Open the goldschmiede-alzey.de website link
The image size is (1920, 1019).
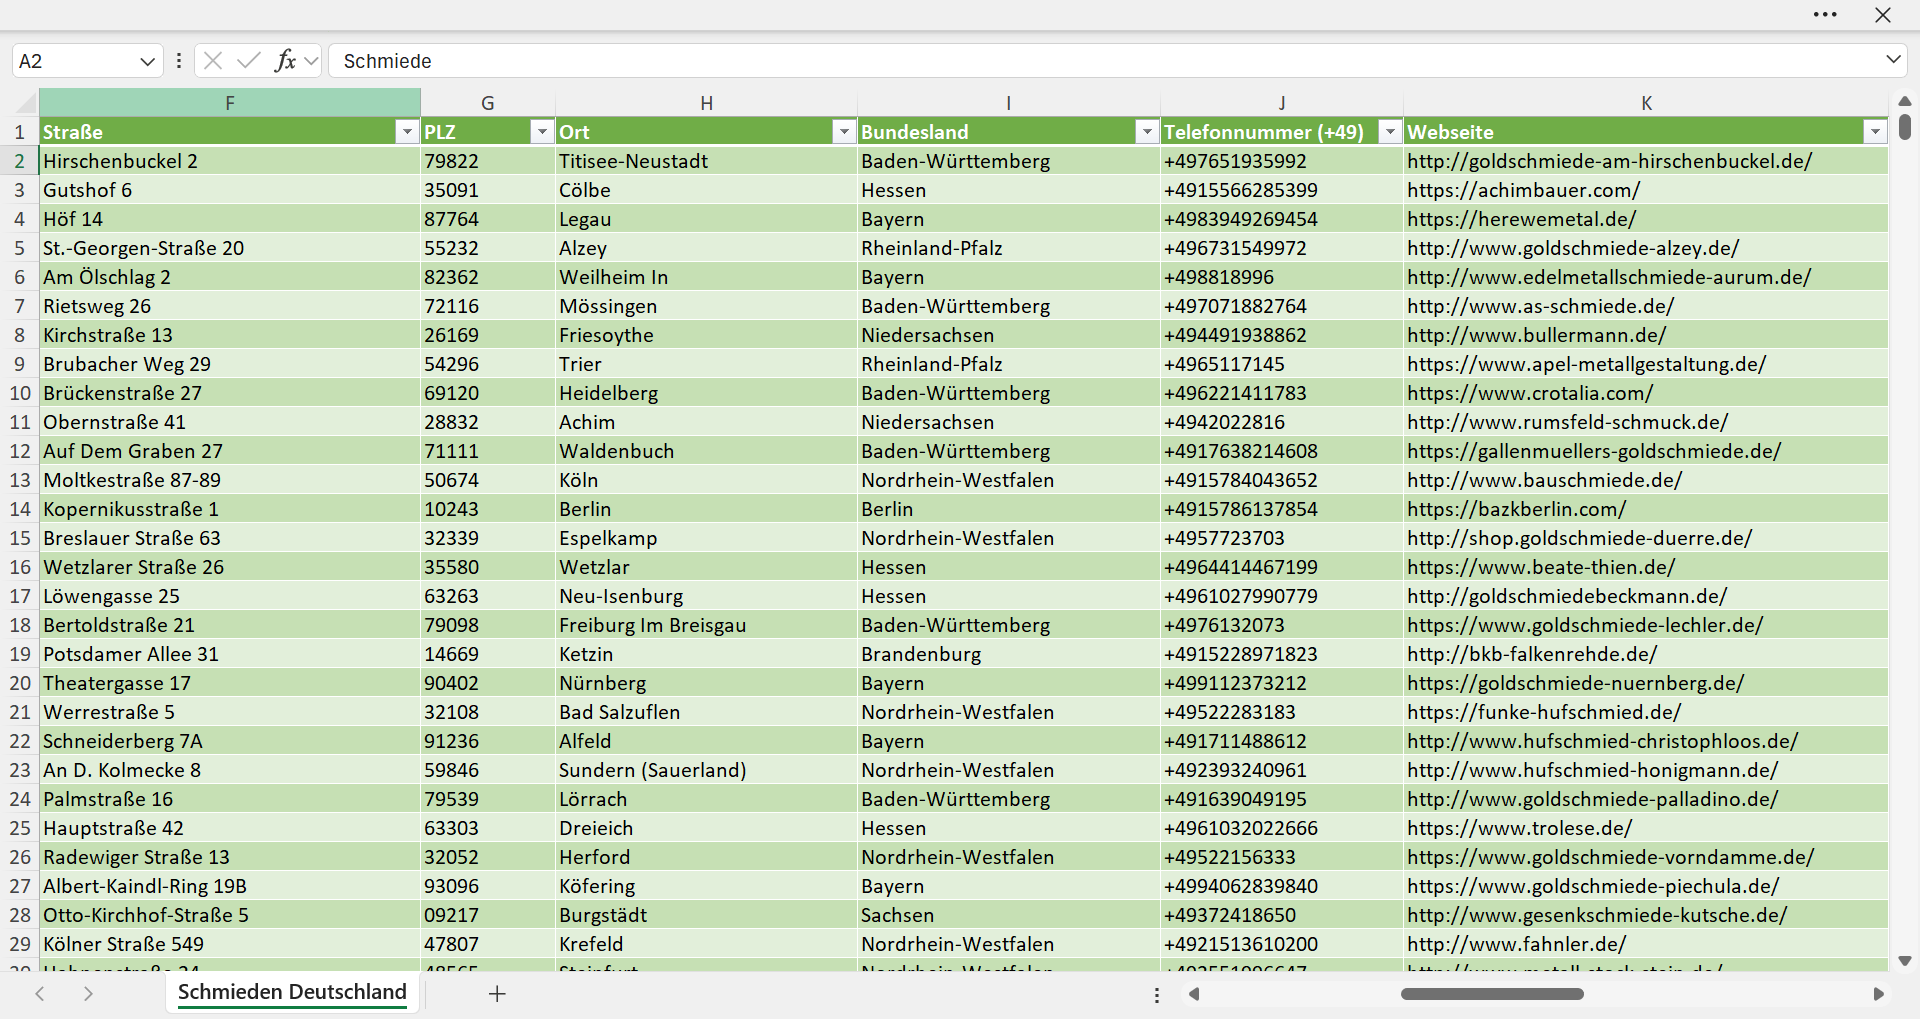point(1572,248)
